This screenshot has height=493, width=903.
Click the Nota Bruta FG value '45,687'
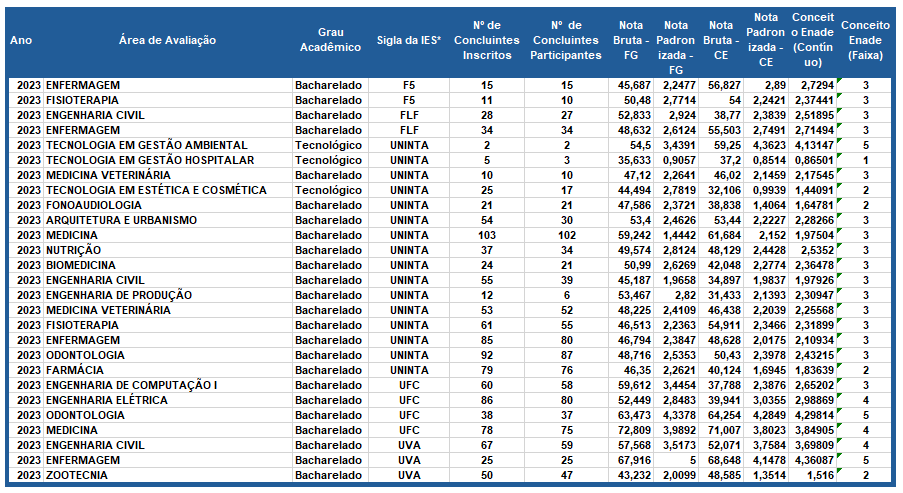tap(634, 85)
